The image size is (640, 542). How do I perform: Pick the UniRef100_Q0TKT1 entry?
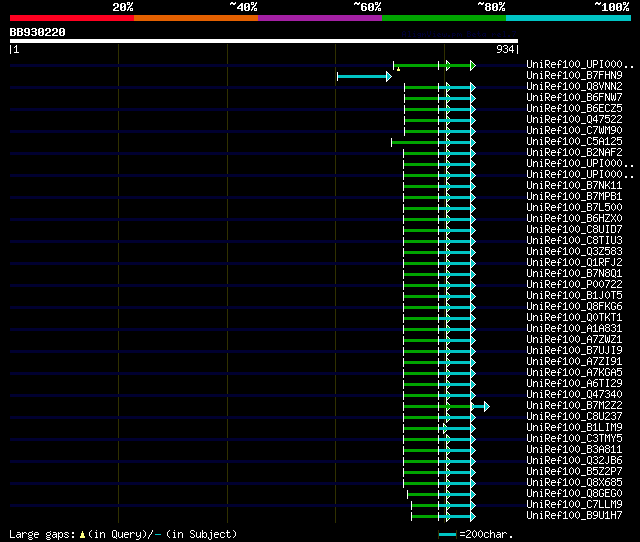574,318
